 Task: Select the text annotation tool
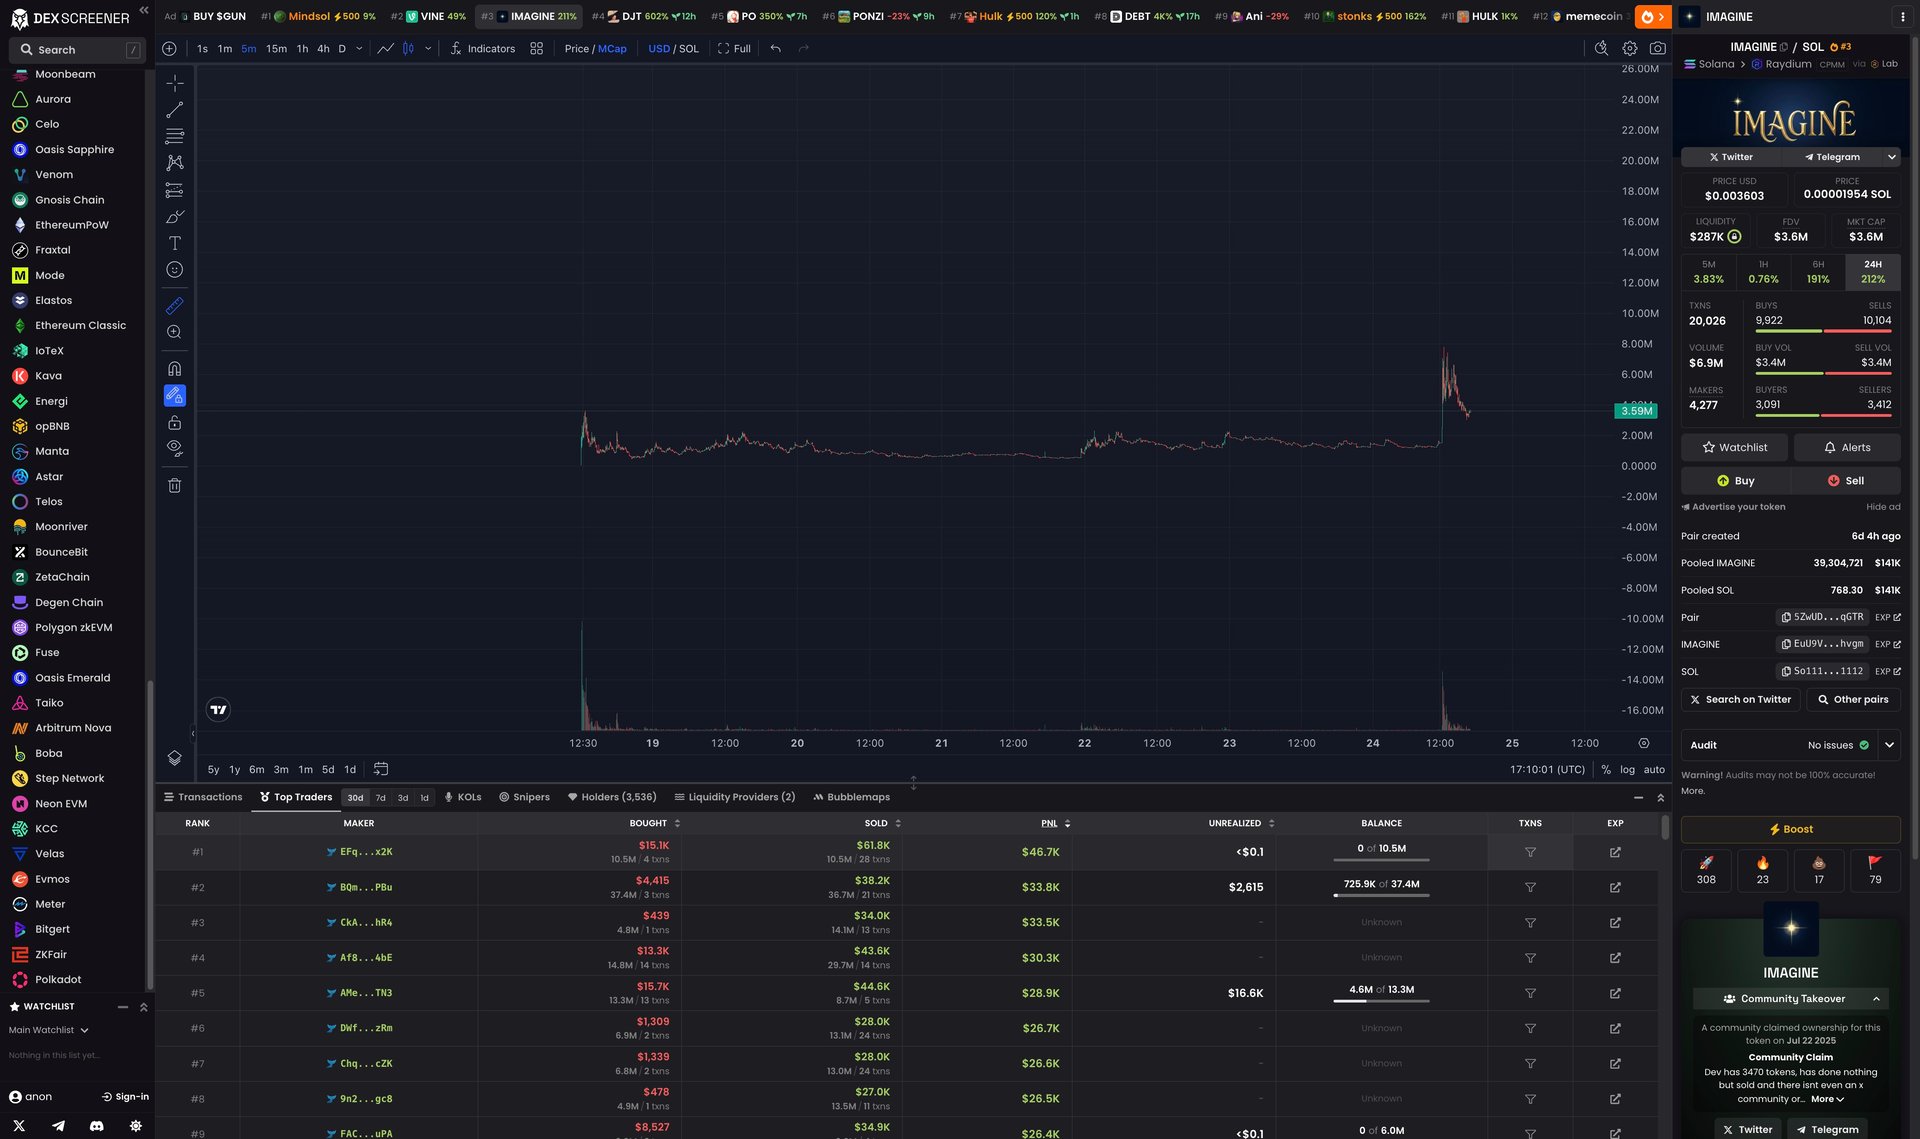click(174, 243)
